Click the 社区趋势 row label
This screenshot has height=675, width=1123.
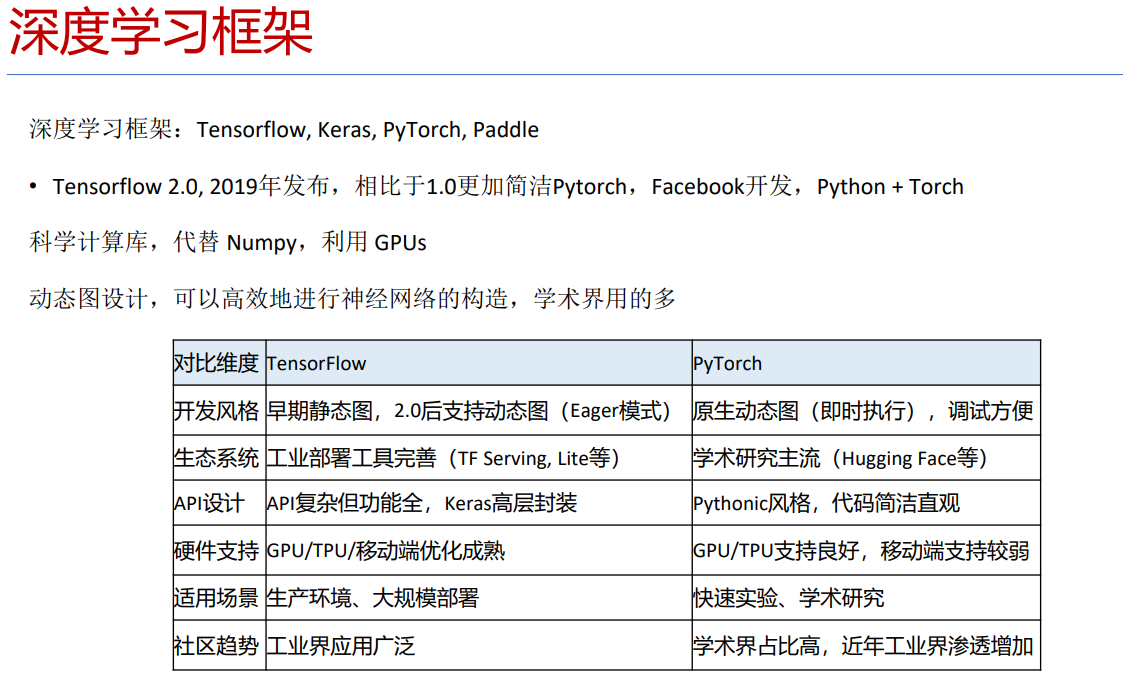coord(219,646)
